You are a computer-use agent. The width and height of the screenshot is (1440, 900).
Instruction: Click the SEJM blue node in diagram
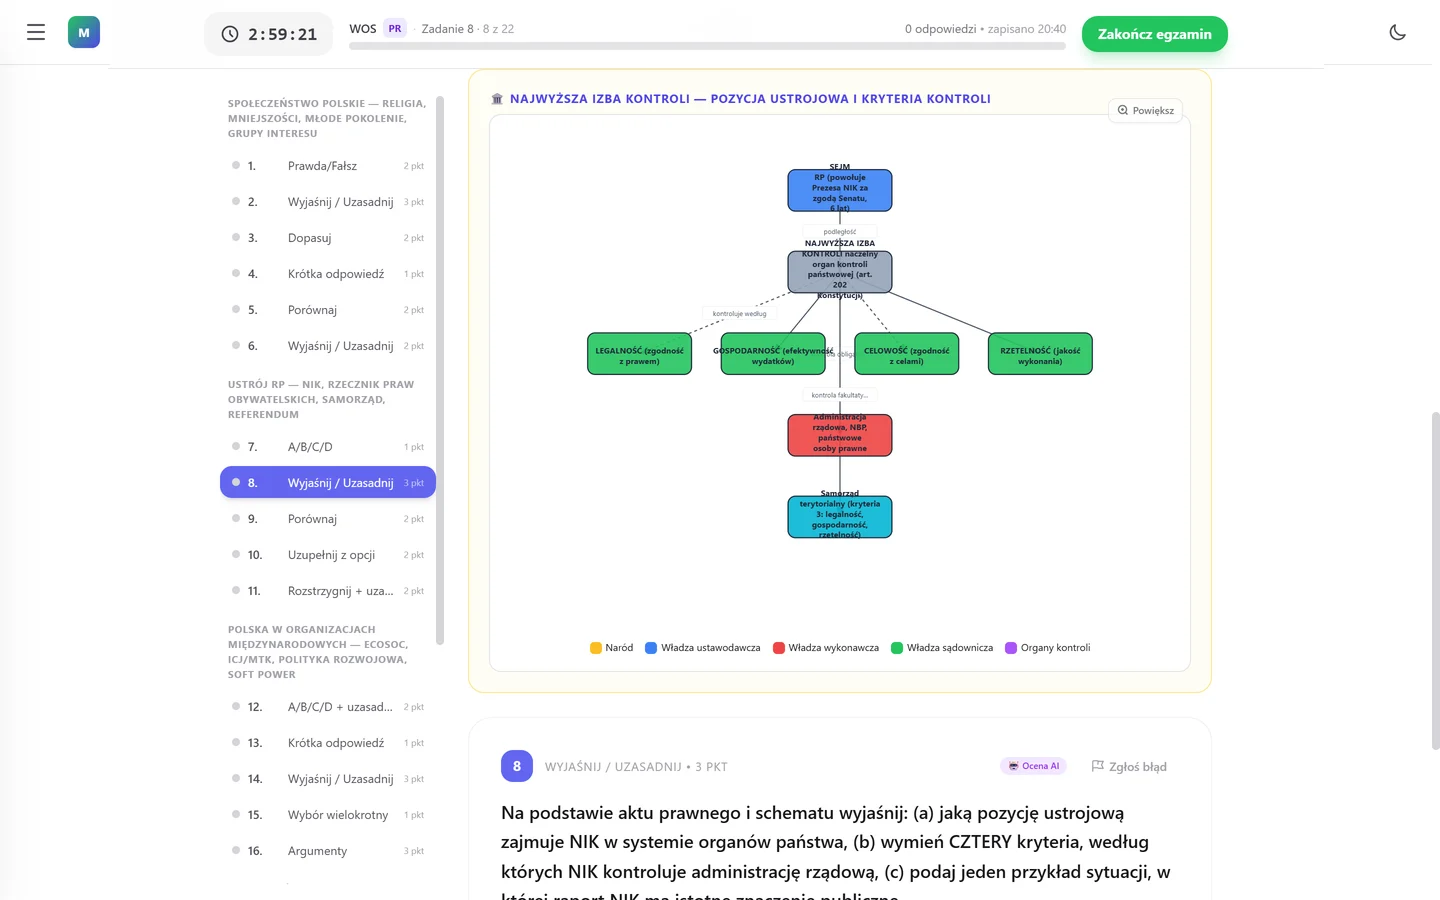(840, 190)
